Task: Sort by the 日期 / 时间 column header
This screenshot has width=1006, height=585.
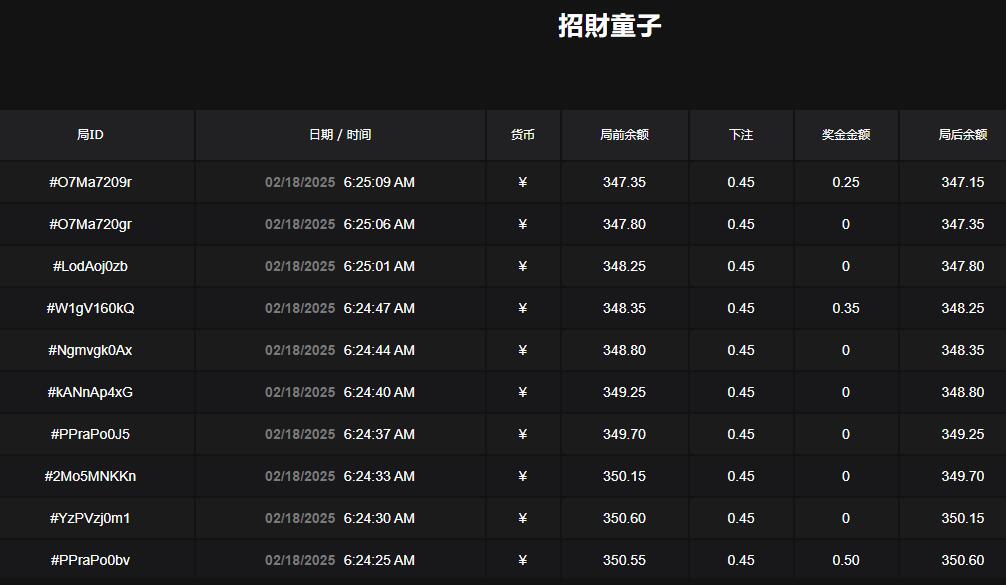Action: pyautogui.click(x=340, y=135)
